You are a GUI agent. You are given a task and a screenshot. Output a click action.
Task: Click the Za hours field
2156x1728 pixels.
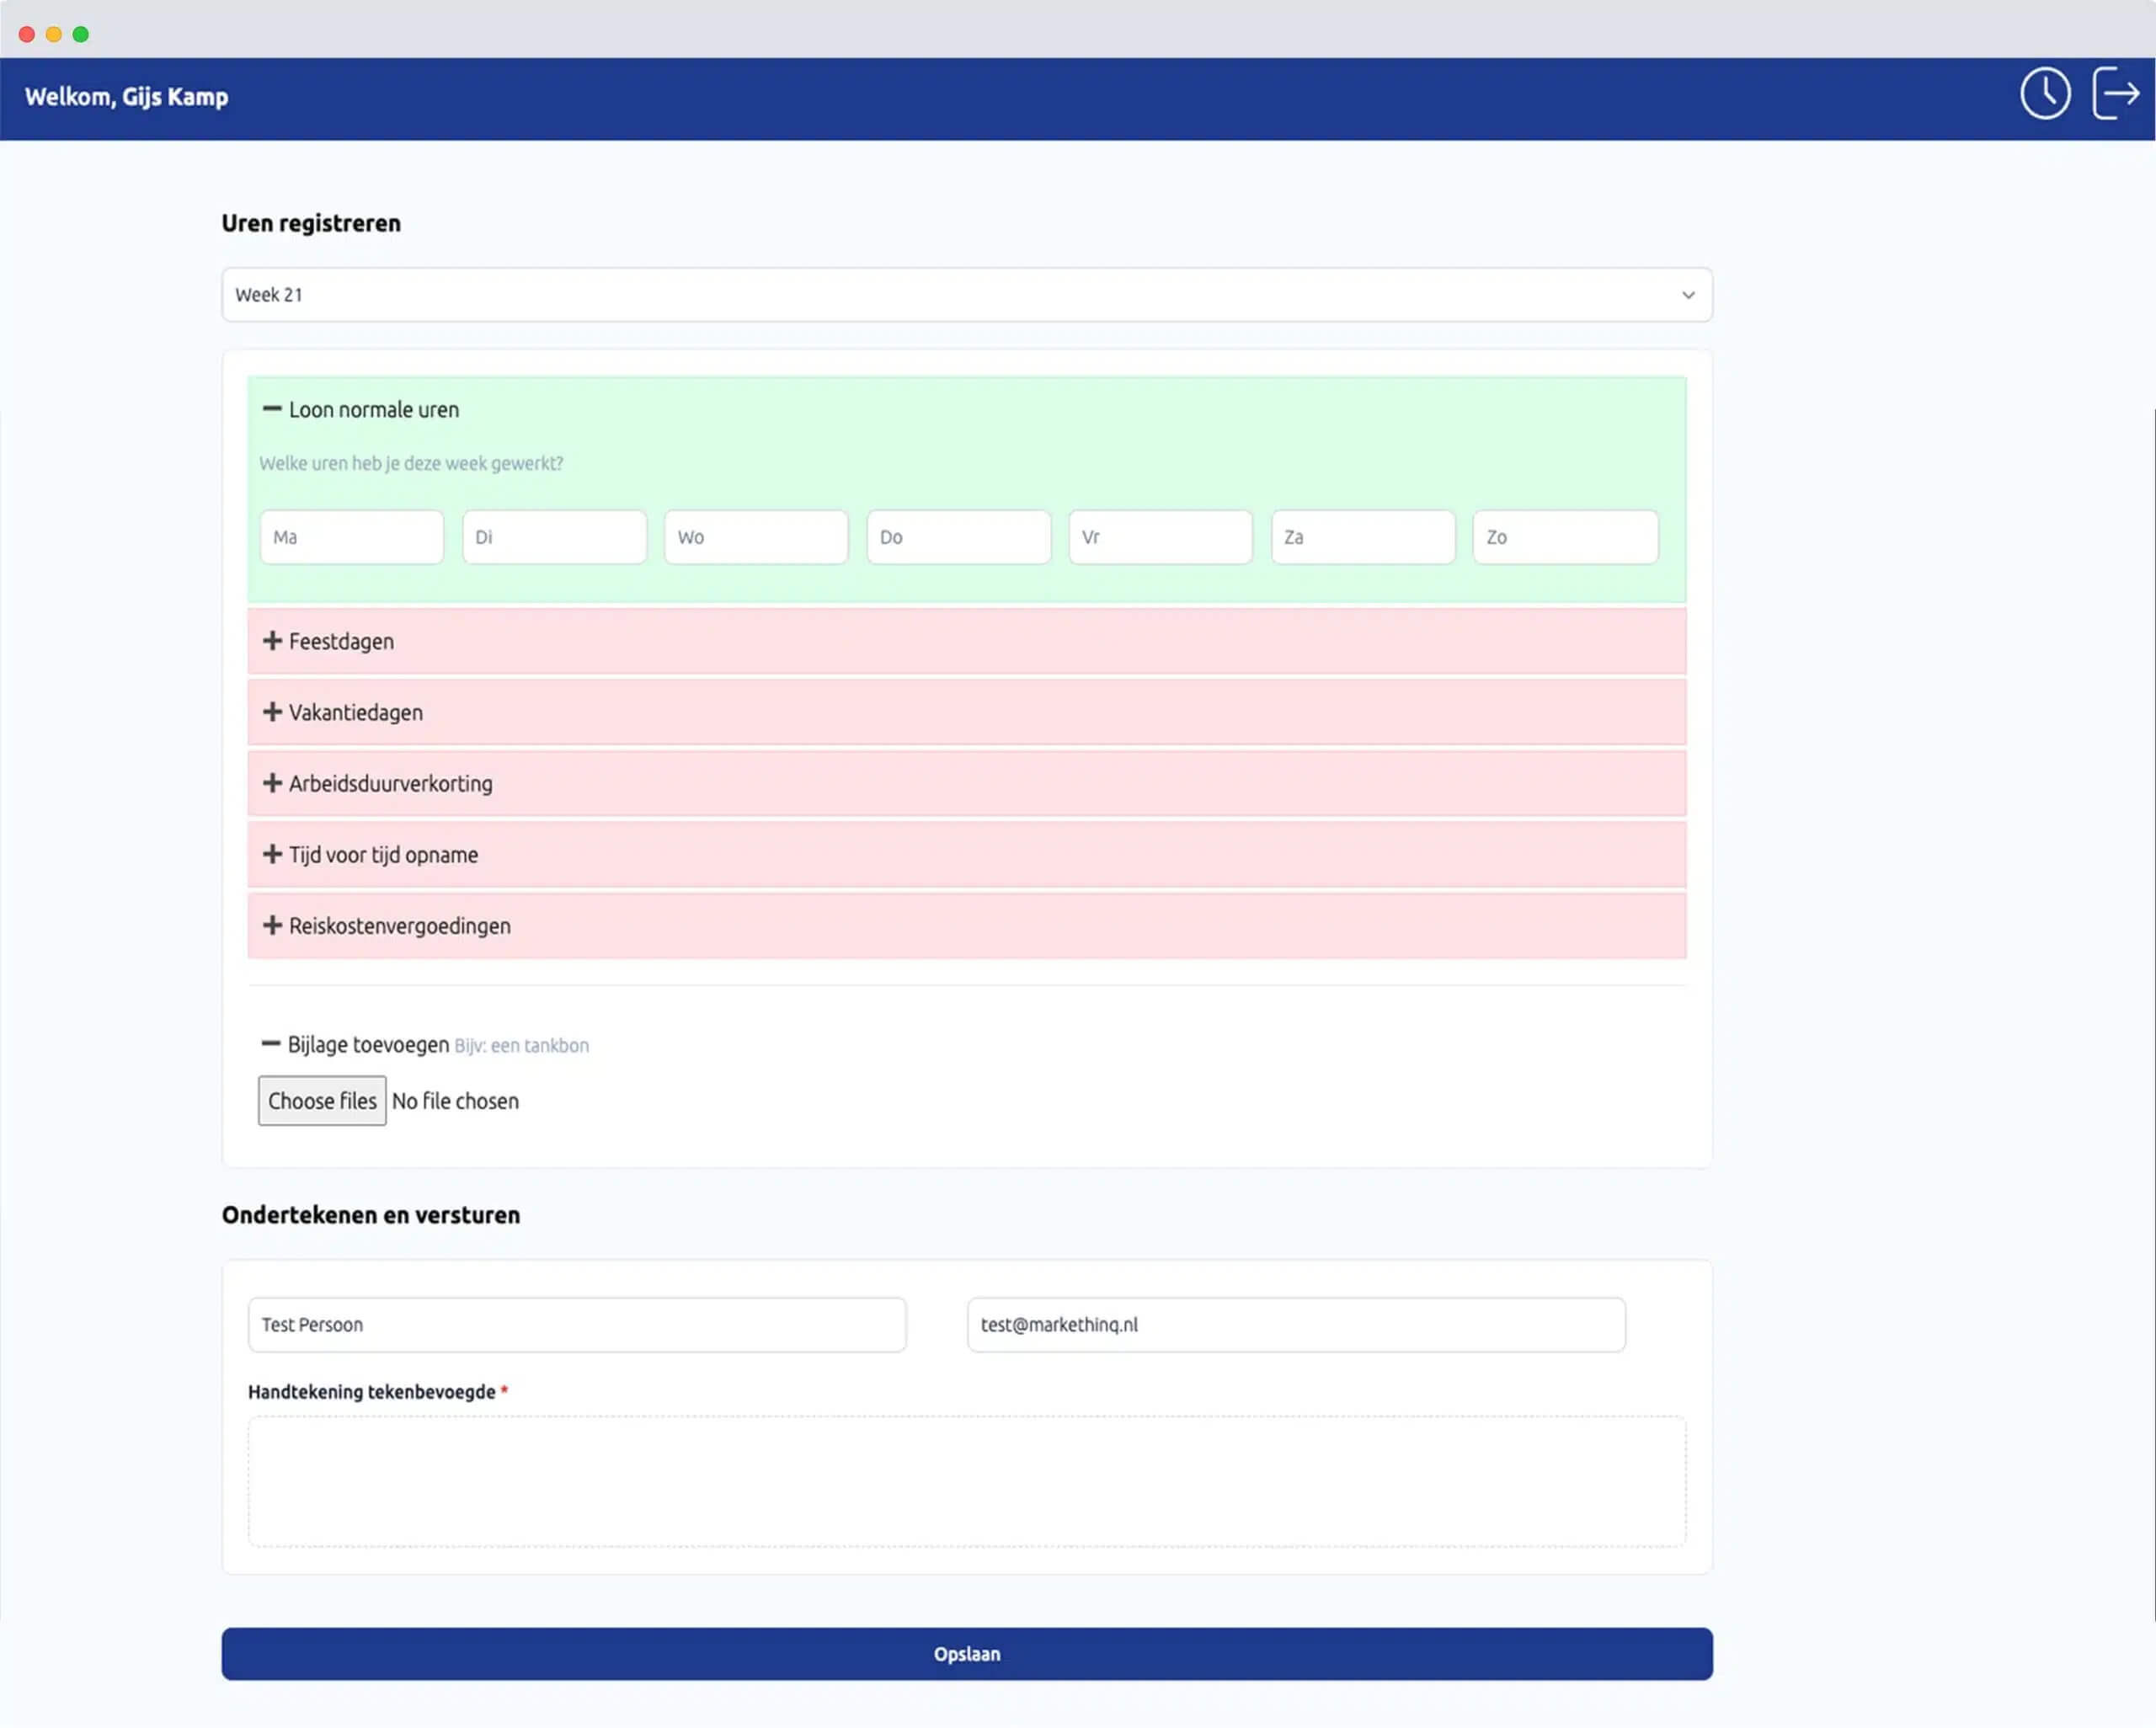[1363, 537]
